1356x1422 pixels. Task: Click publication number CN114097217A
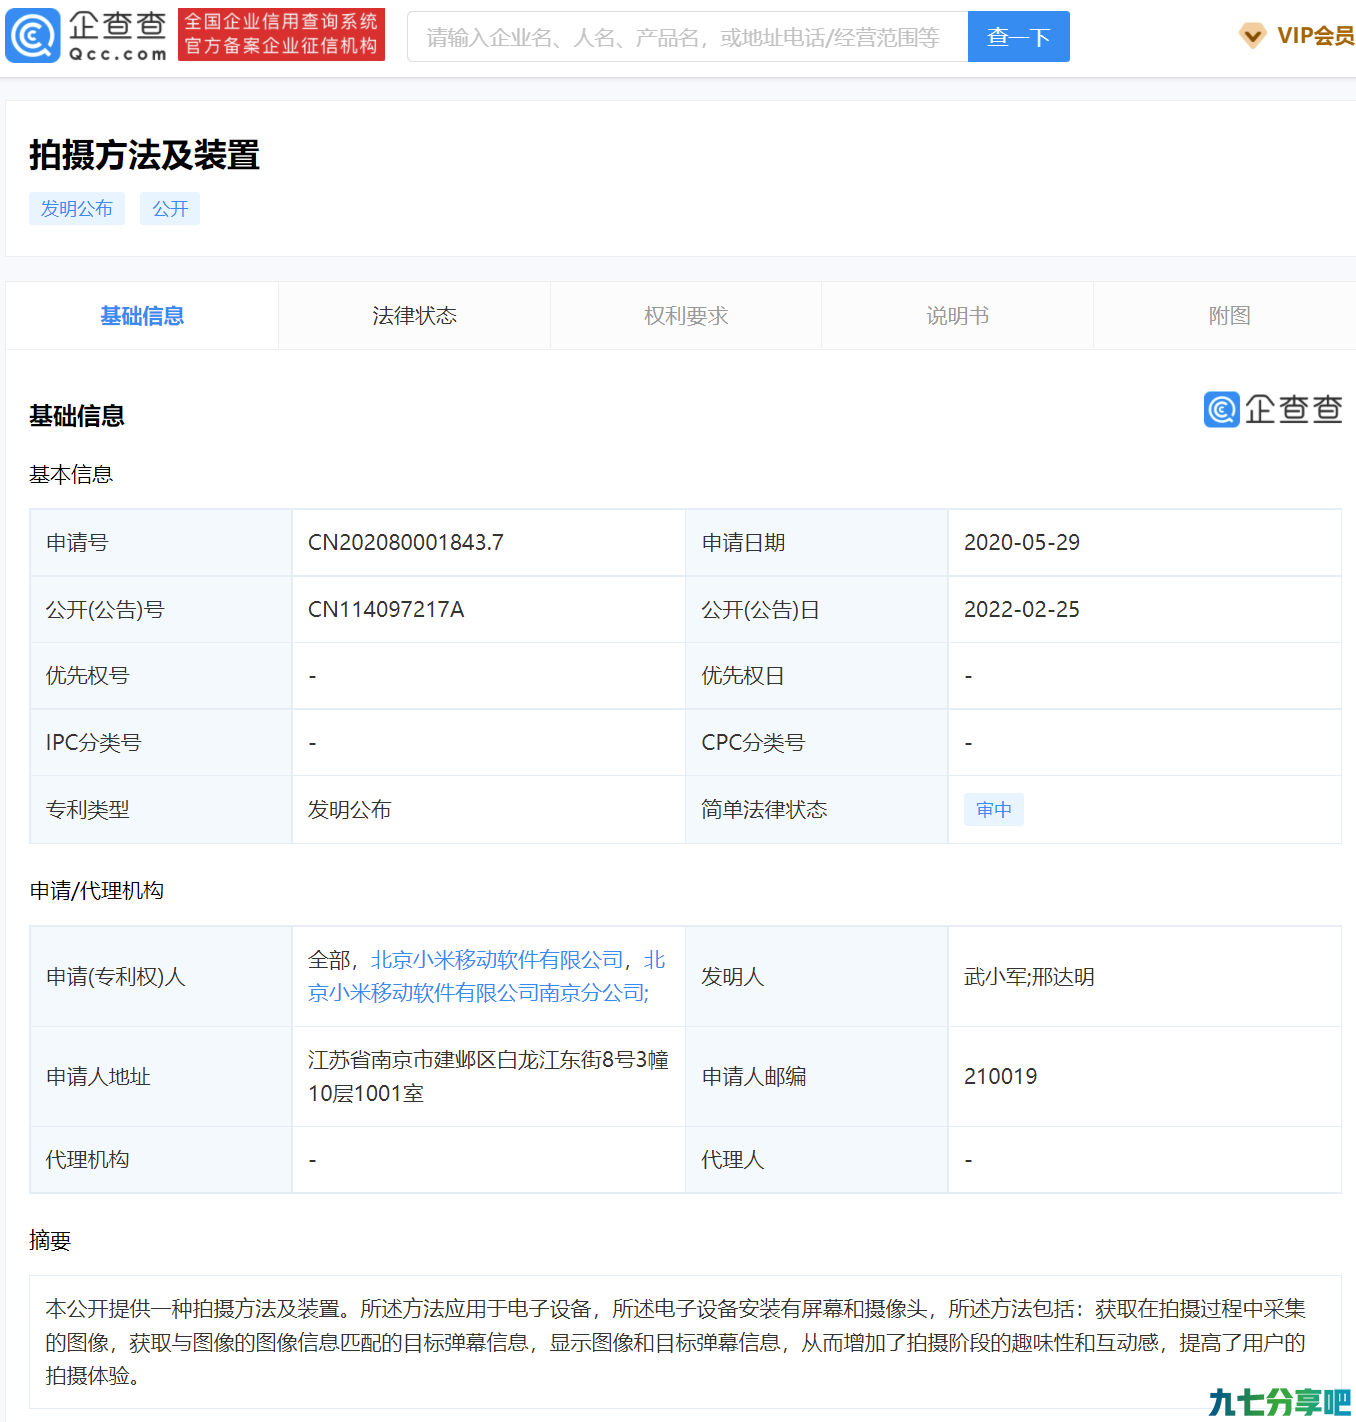point(386,610)
